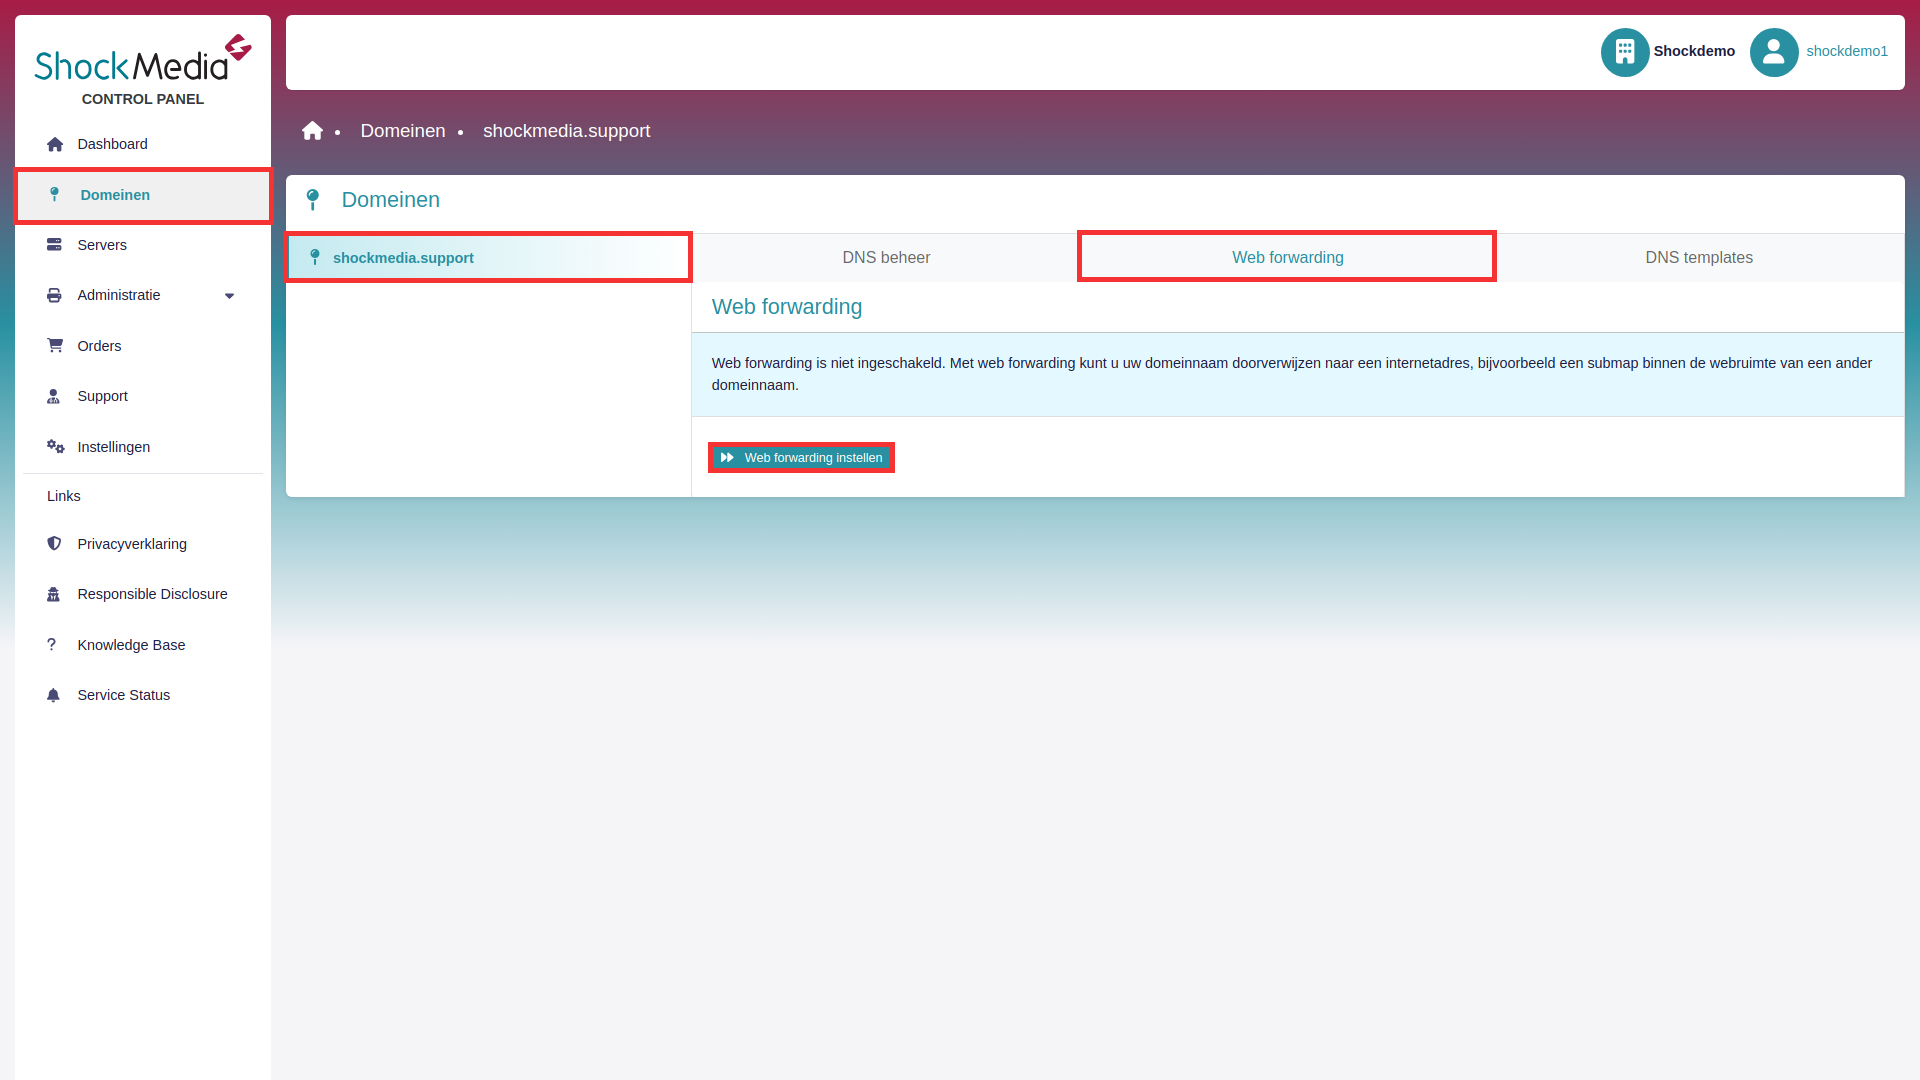This screenshot has height=1080, width=1920.
Task: Click the Servers icon in sidebar
Action: (x=54, y=244)
